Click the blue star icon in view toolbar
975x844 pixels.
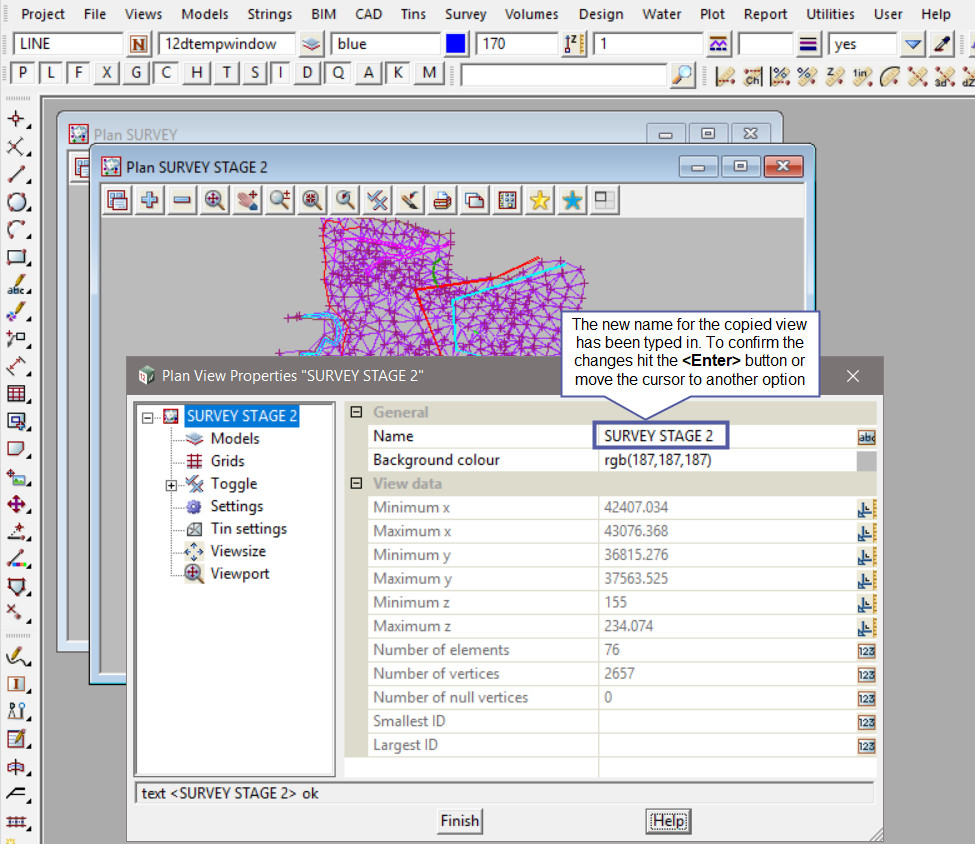572,200
